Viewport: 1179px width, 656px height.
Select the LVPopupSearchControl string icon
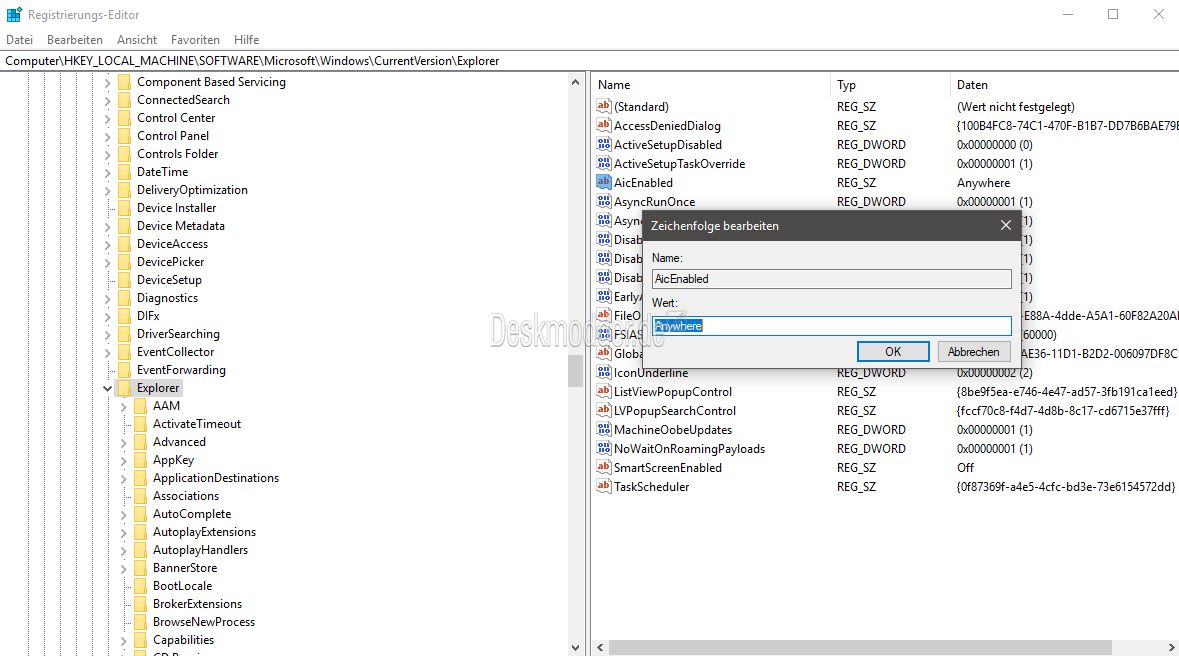coord(603,410)
